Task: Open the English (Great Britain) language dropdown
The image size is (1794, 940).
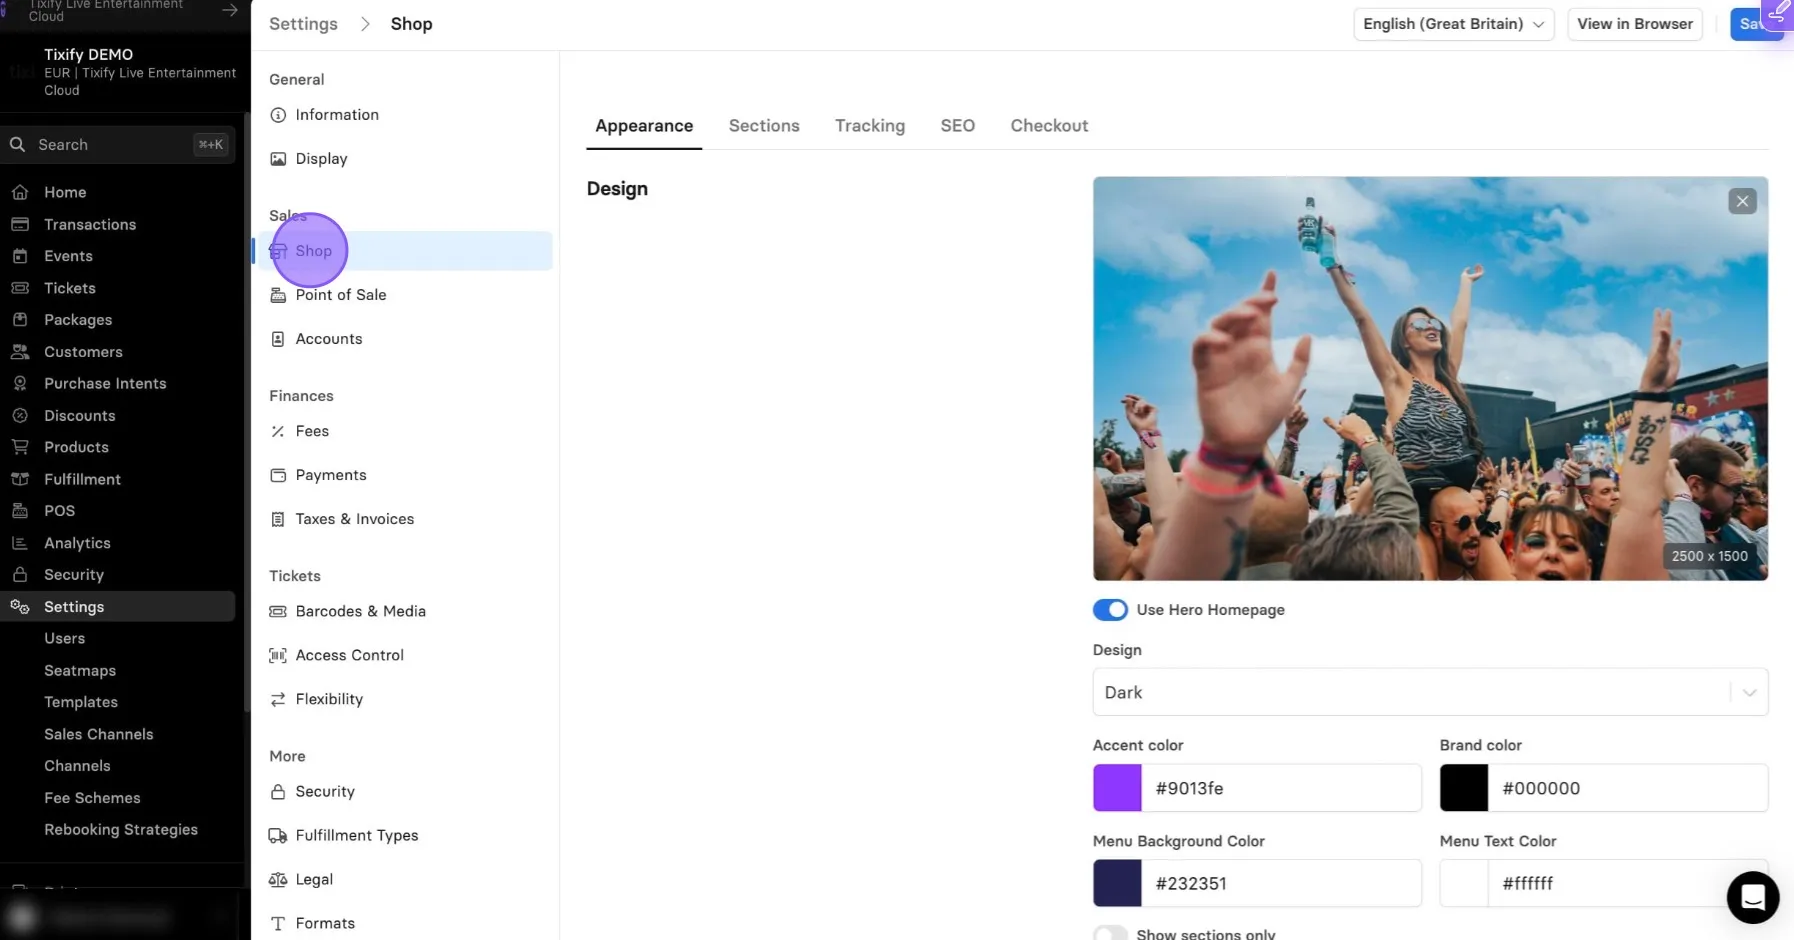Action: tap(1453, 24)
